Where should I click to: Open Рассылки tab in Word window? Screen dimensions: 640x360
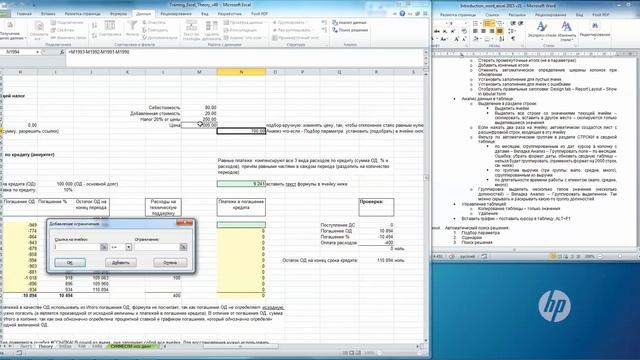coord(517,14)
